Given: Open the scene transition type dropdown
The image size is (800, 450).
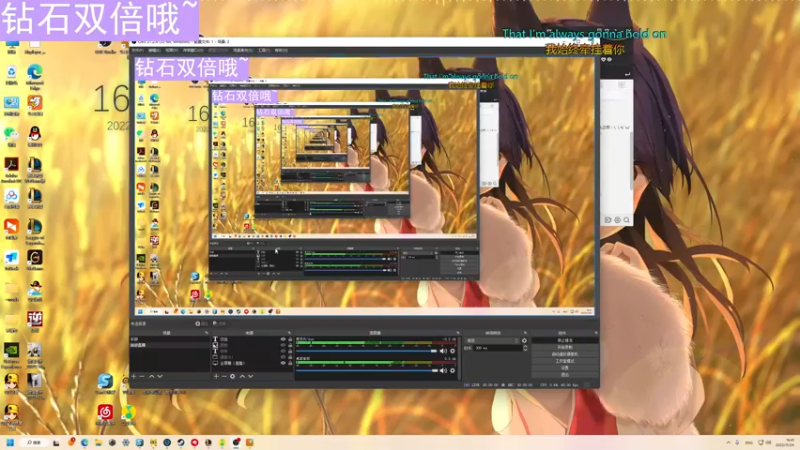Looking at the screenshot, I should [492, 340].
